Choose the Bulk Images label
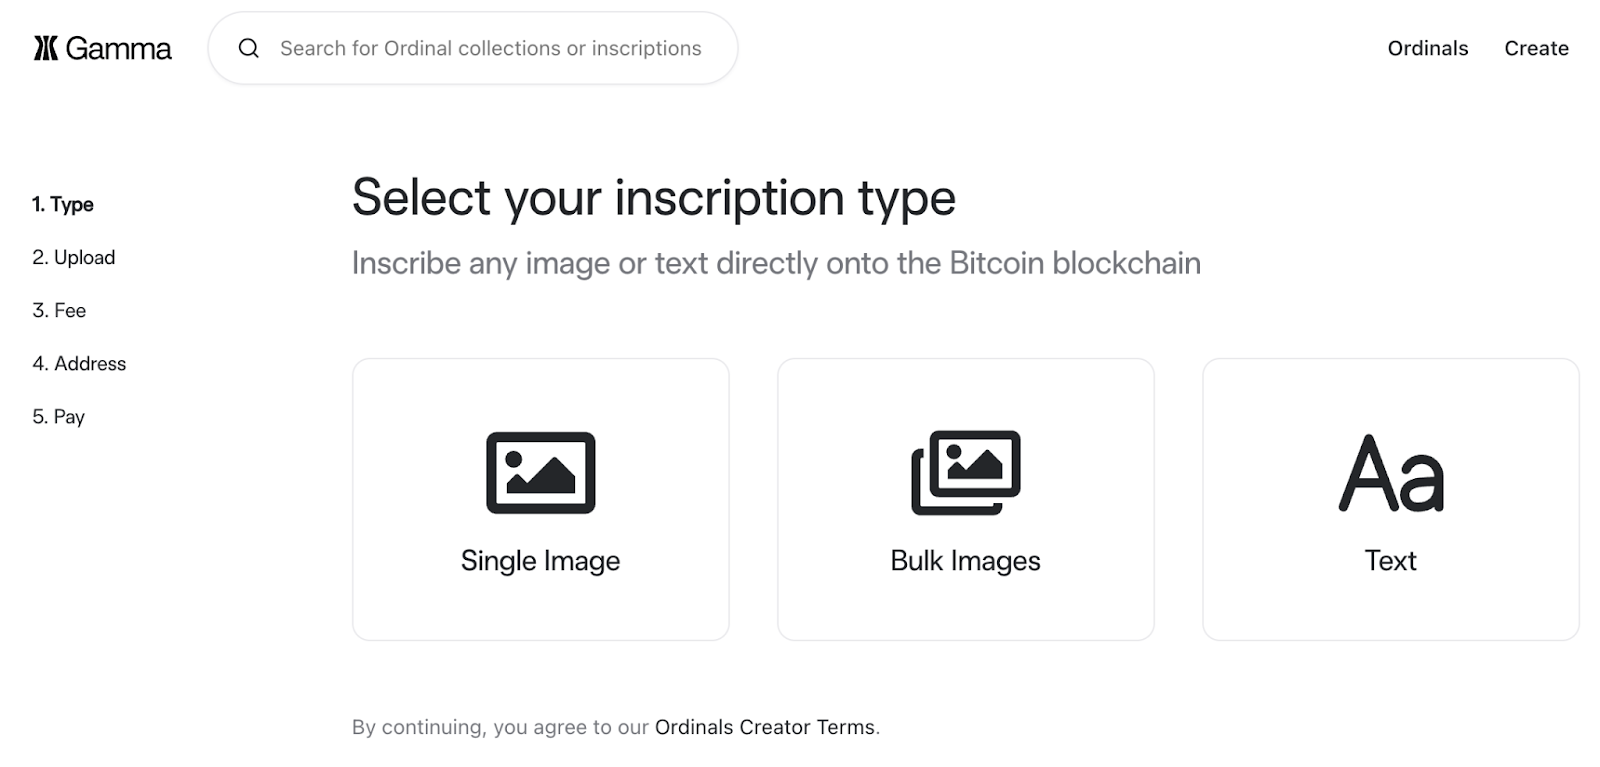The width and height of the screenshot is (1600, 767). (x=965, y=560)
